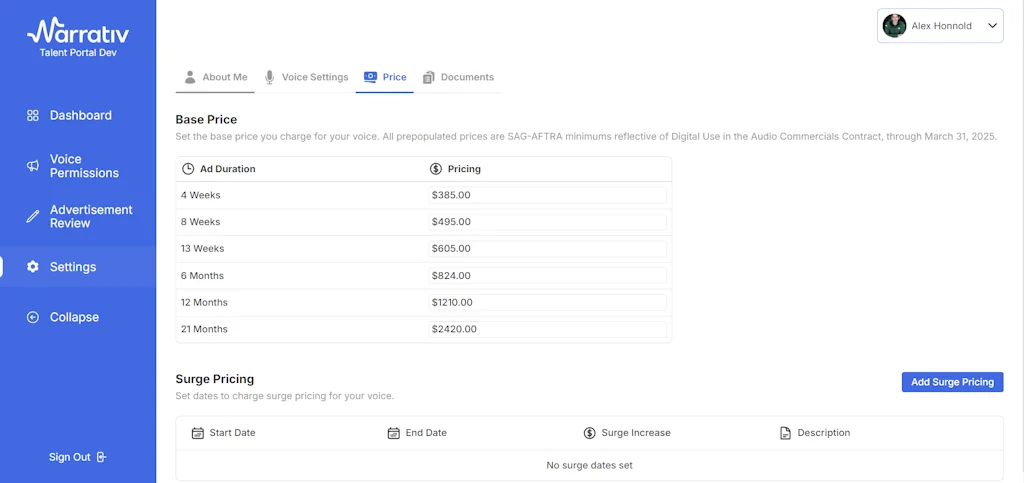Go to Advertisement Review page
This screenshot has width=1024, height=483.
click(x=78, y=217)
